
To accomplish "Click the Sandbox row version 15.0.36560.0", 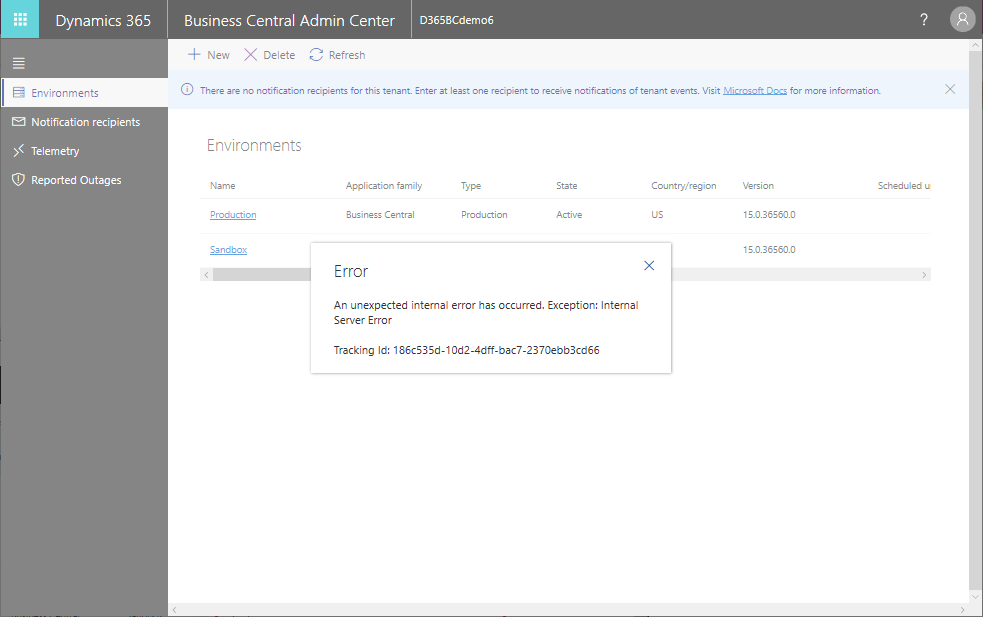I will click(769, 250).
